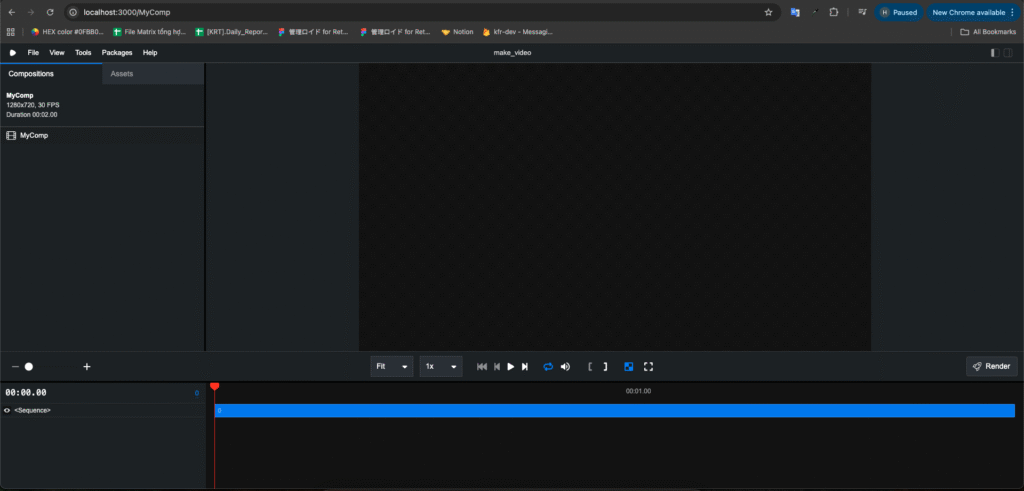
Task: Select MyComp in the compositions list
Action: [34, 135]
